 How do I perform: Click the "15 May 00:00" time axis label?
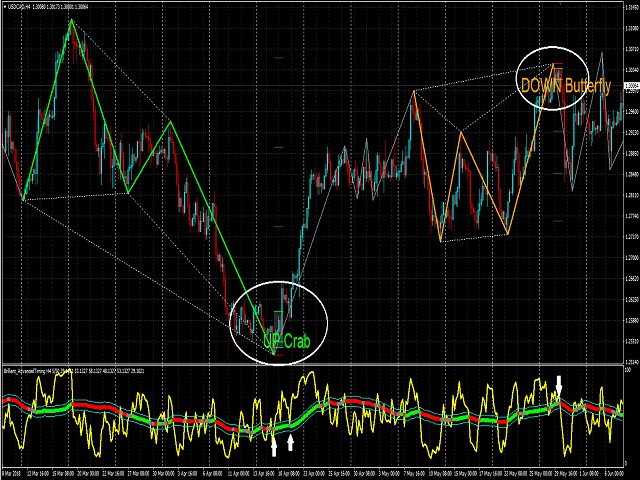tap(465, 473)
